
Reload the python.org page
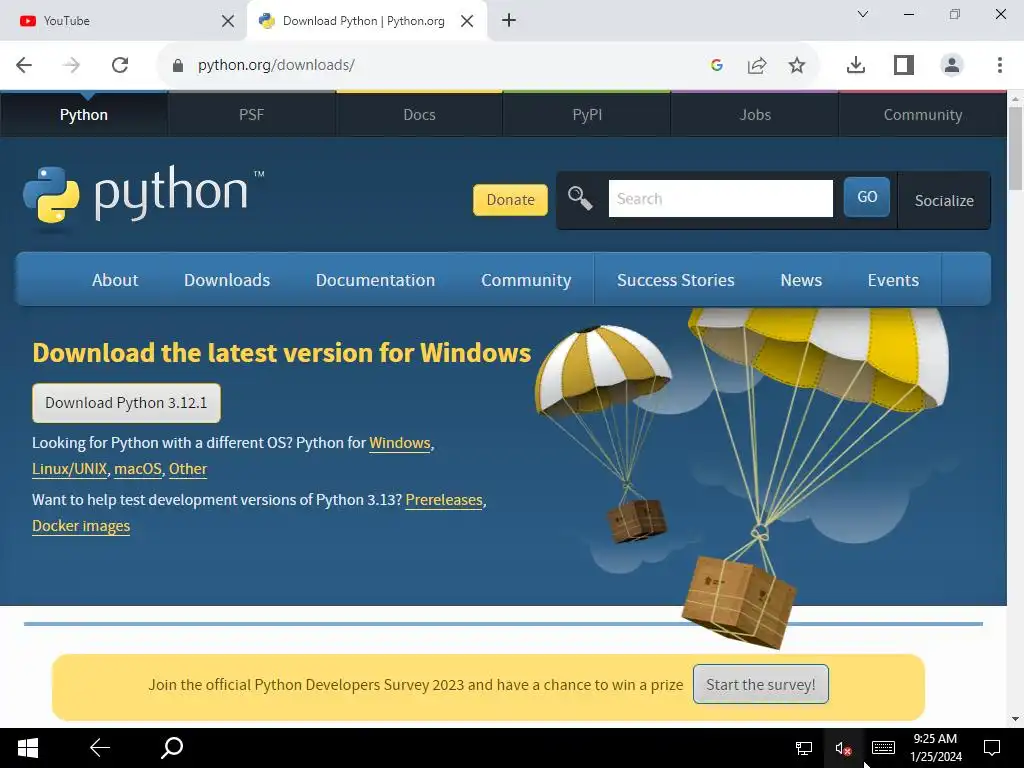120,65
